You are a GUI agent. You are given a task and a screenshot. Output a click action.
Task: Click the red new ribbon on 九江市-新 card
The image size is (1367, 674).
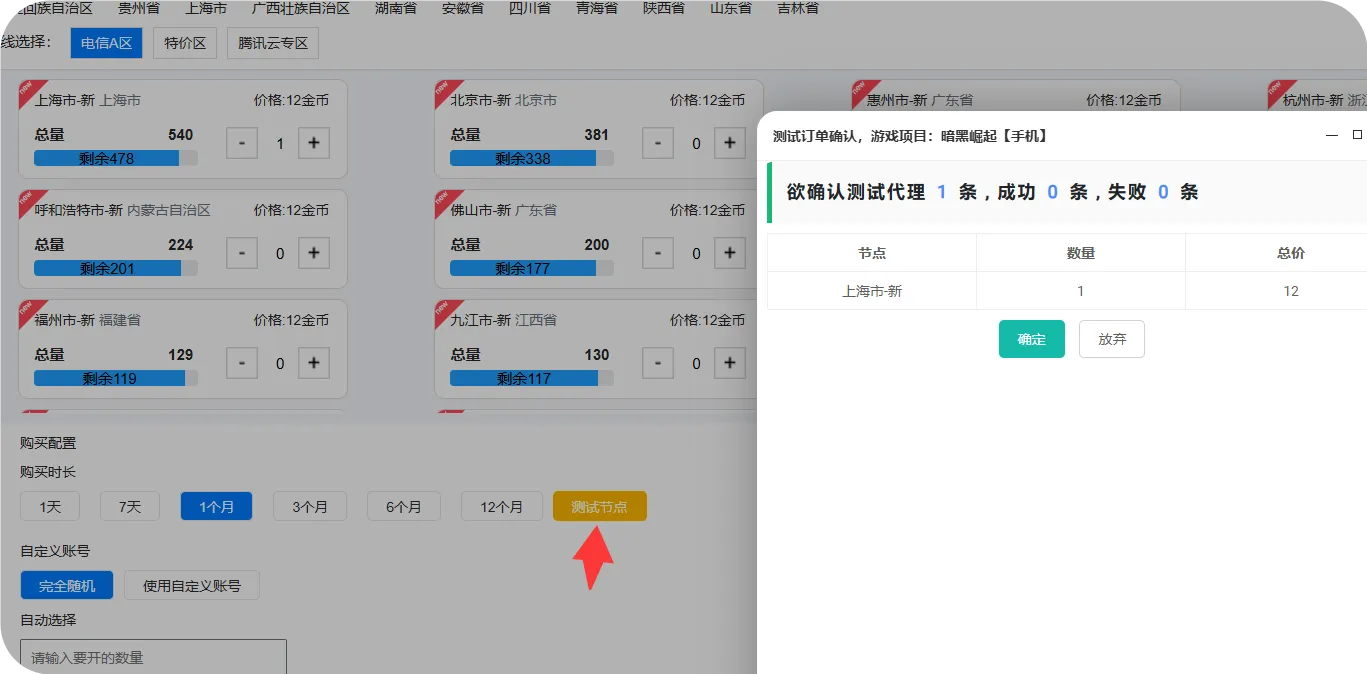[x=446, y=311]
